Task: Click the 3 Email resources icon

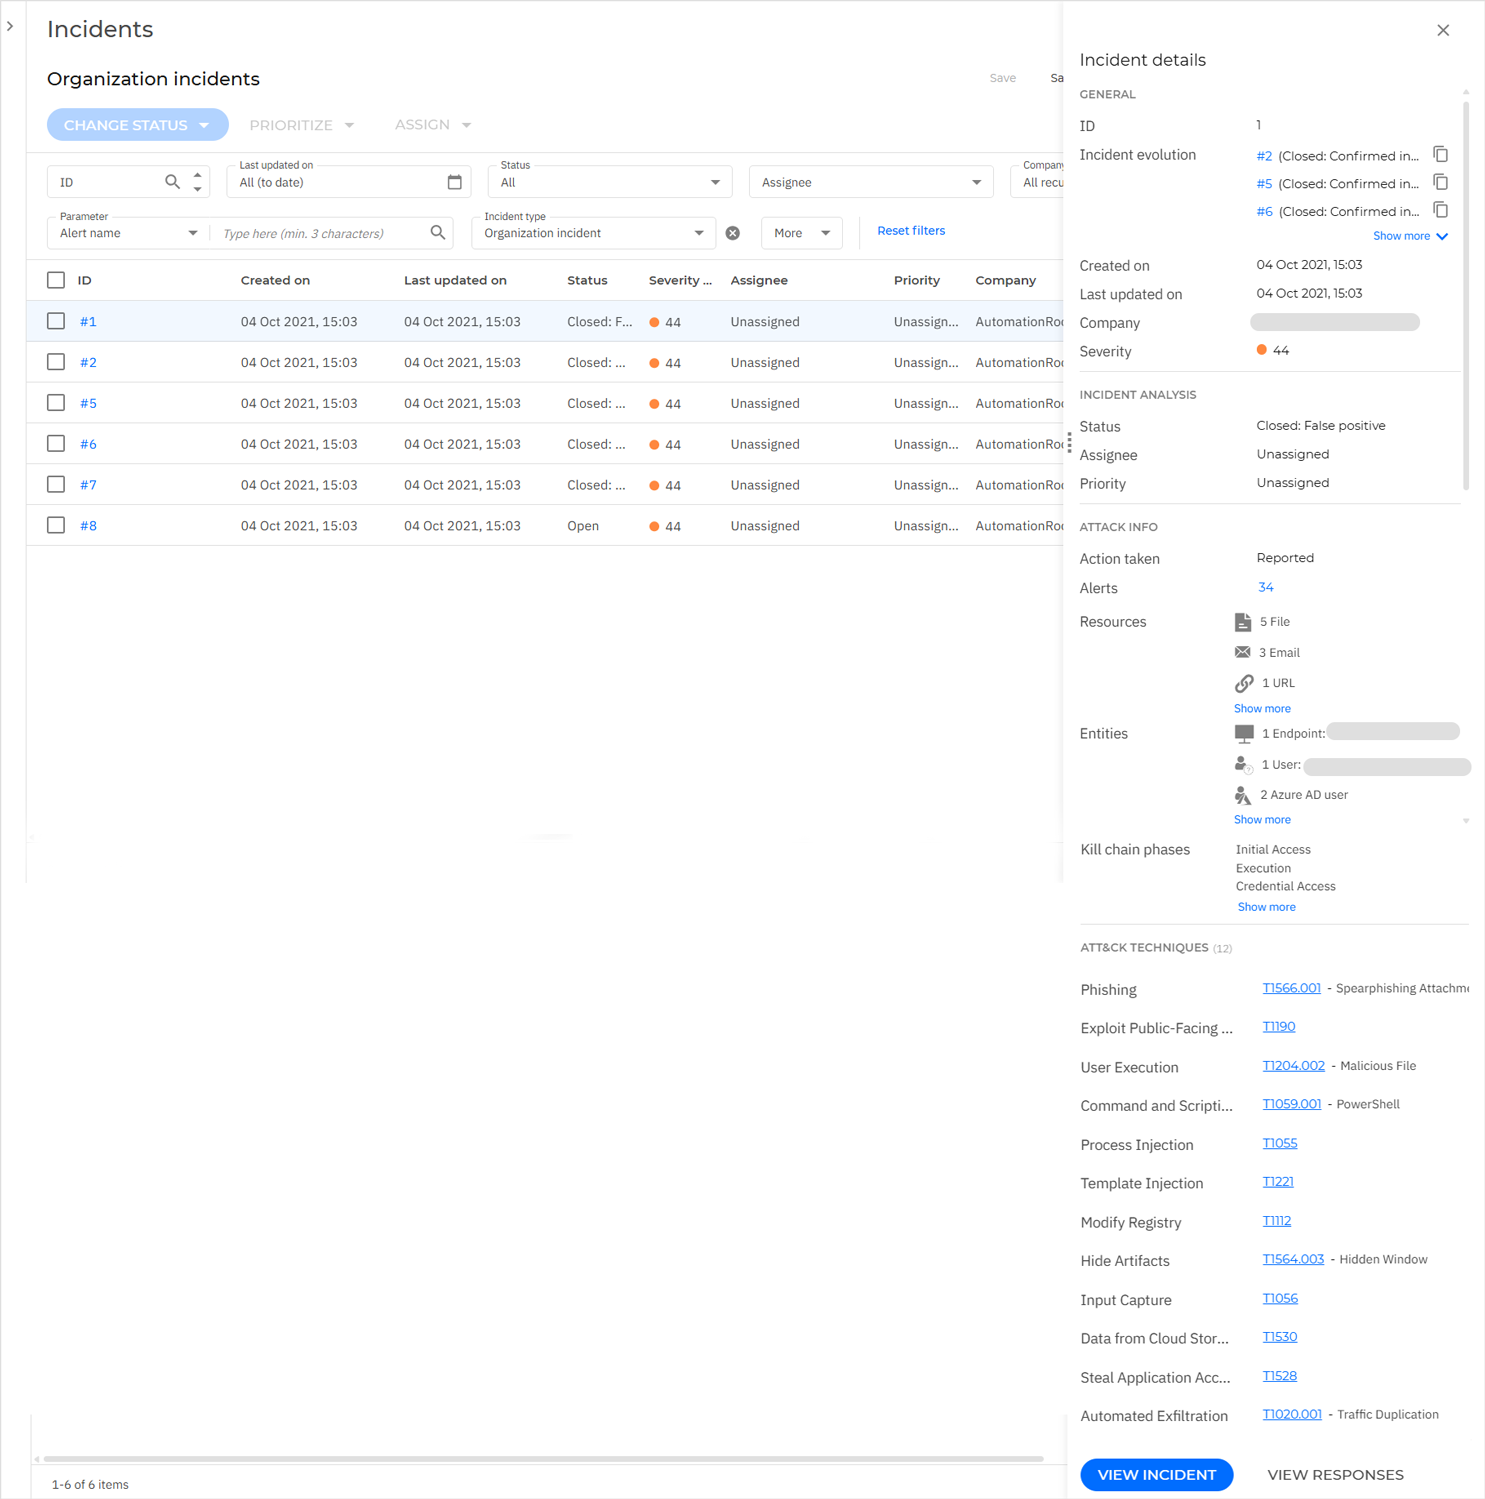Action: tap(1243, 652)
